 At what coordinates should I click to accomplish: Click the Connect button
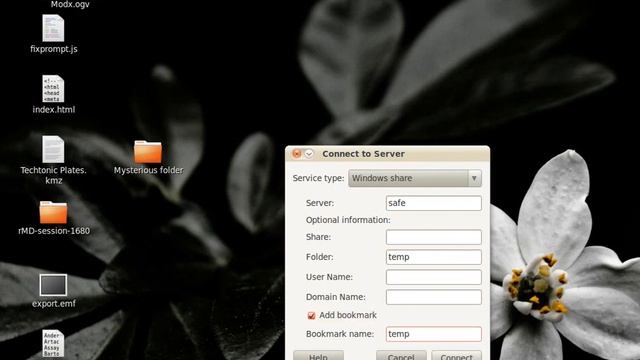[456, 356]
